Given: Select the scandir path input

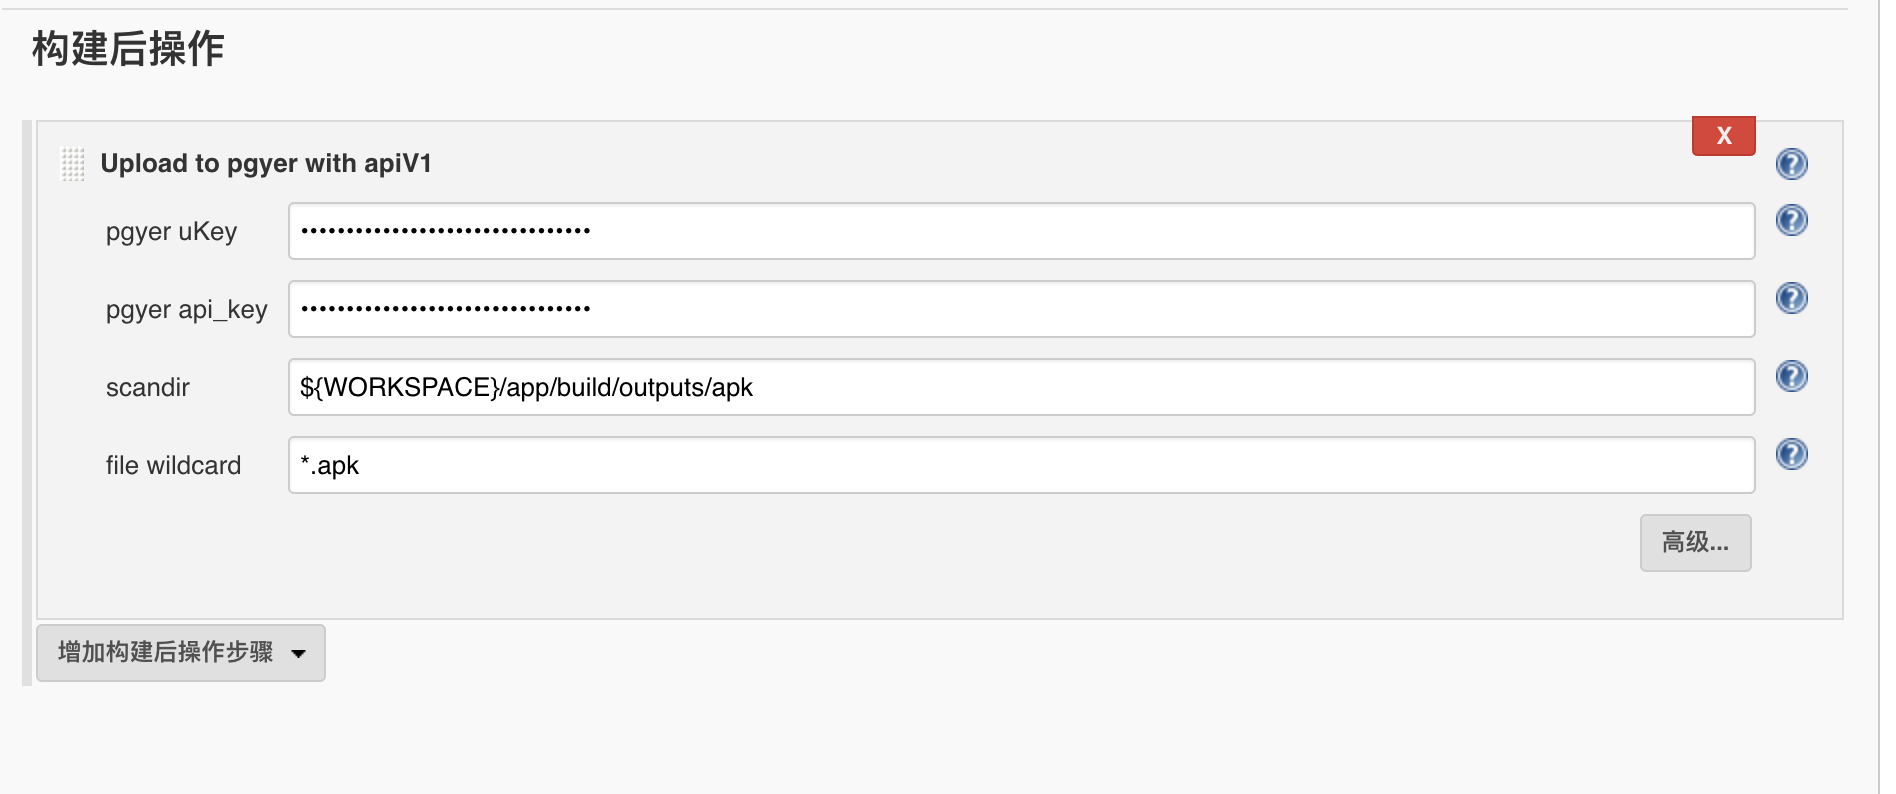Looking at the screenshot, I should [1020, 387].
